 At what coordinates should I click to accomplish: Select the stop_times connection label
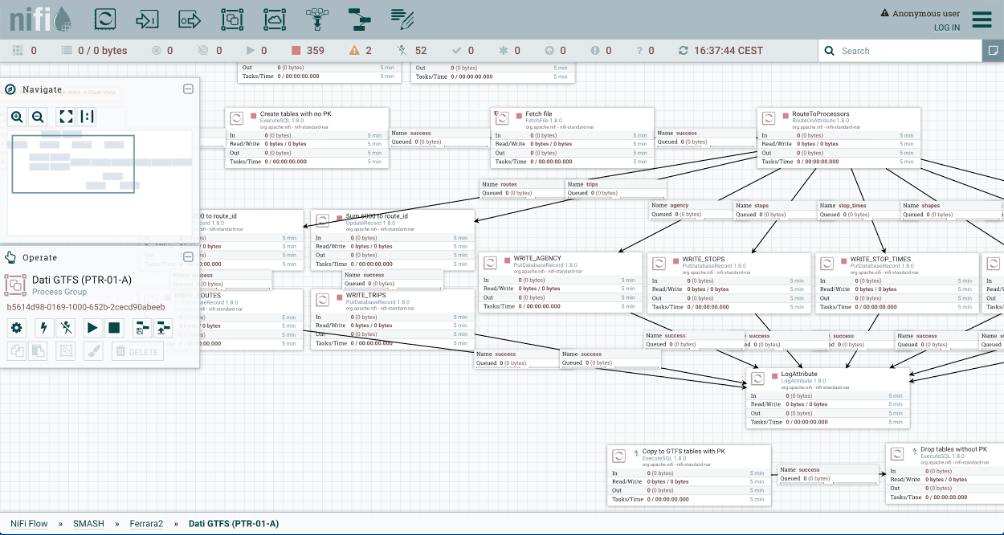[860, 210]
